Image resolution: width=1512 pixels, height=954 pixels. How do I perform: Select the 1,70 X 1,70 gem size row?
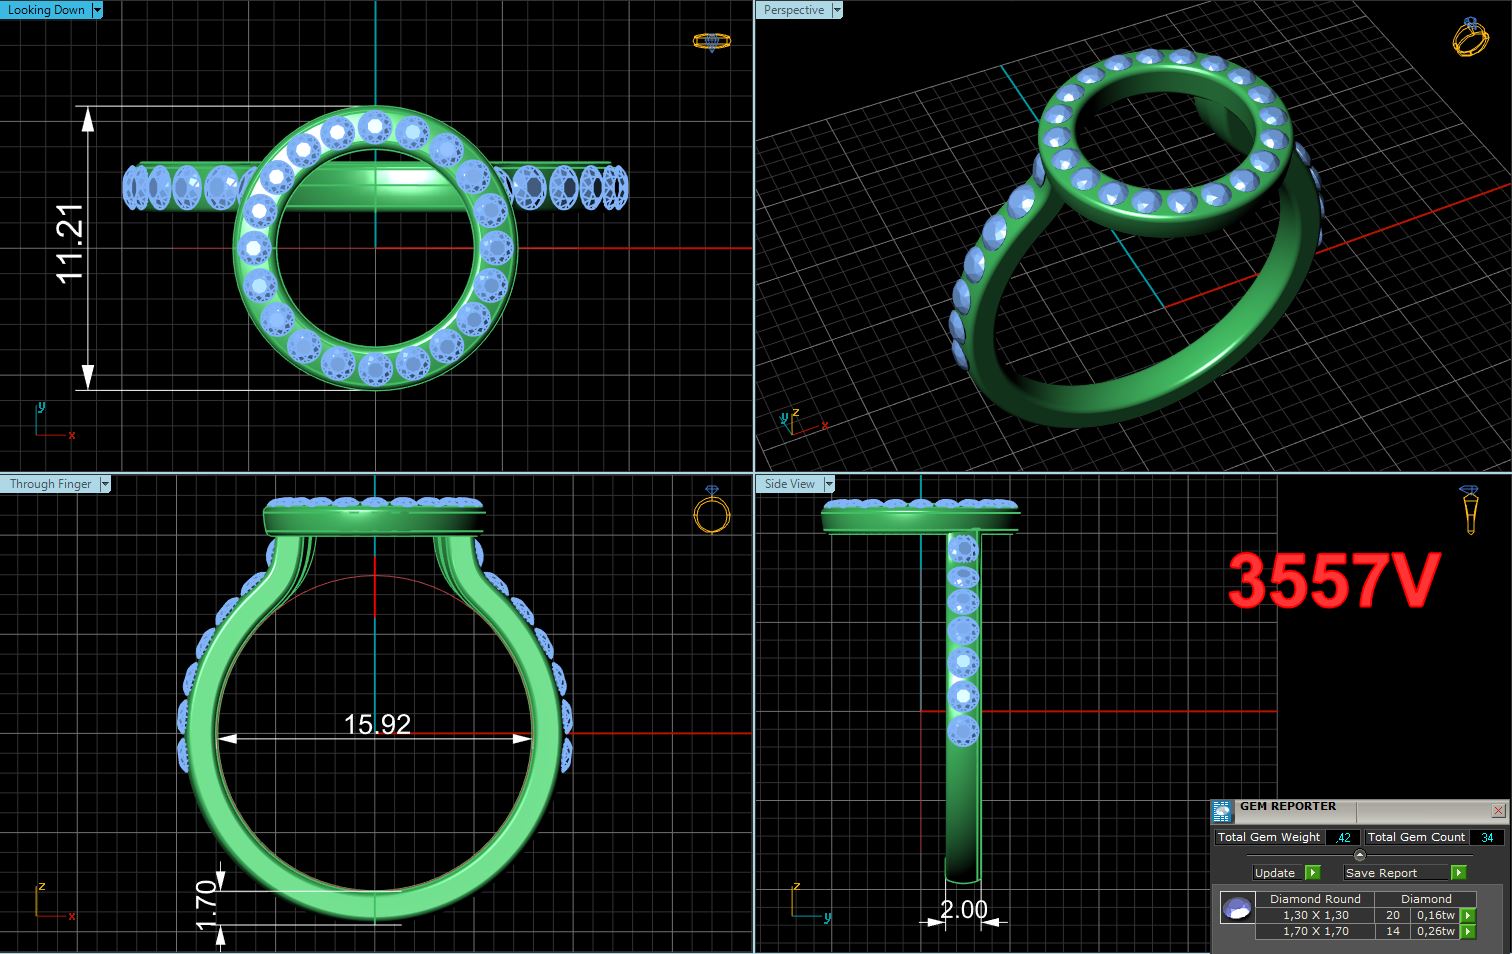point(1316,931)
